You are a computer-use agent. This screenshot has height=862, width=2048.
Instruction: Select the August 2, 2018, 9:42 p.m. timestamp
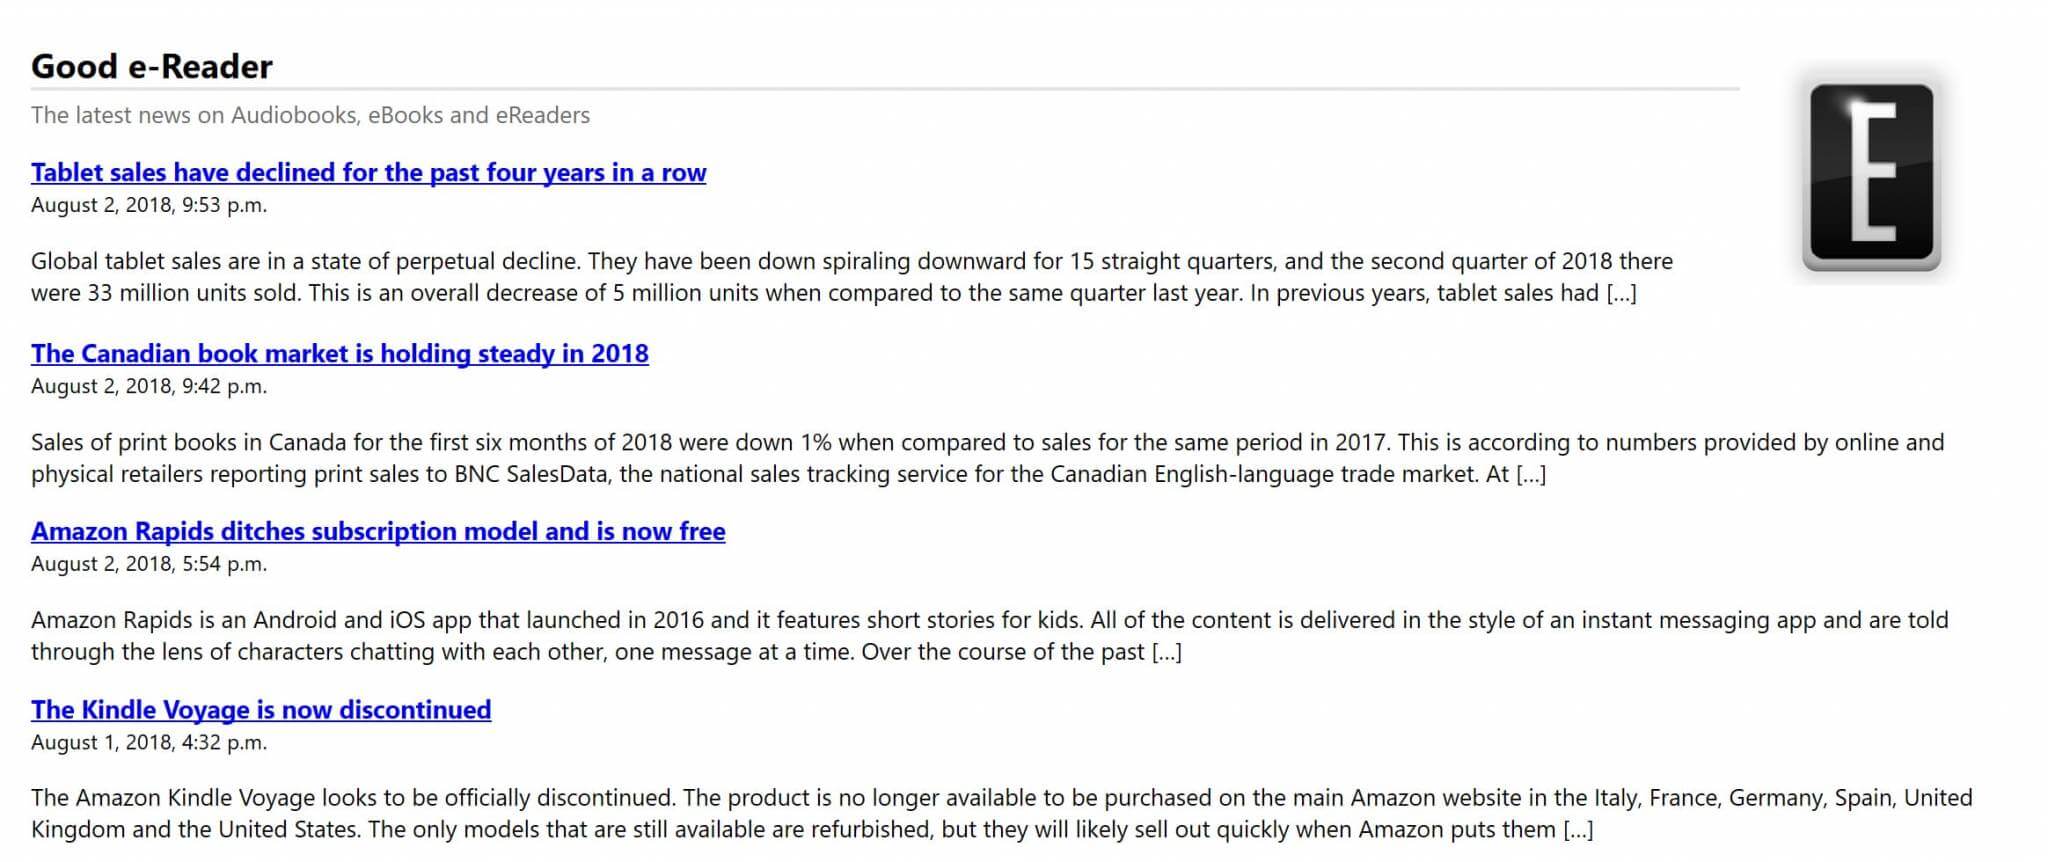click(149, 386)
